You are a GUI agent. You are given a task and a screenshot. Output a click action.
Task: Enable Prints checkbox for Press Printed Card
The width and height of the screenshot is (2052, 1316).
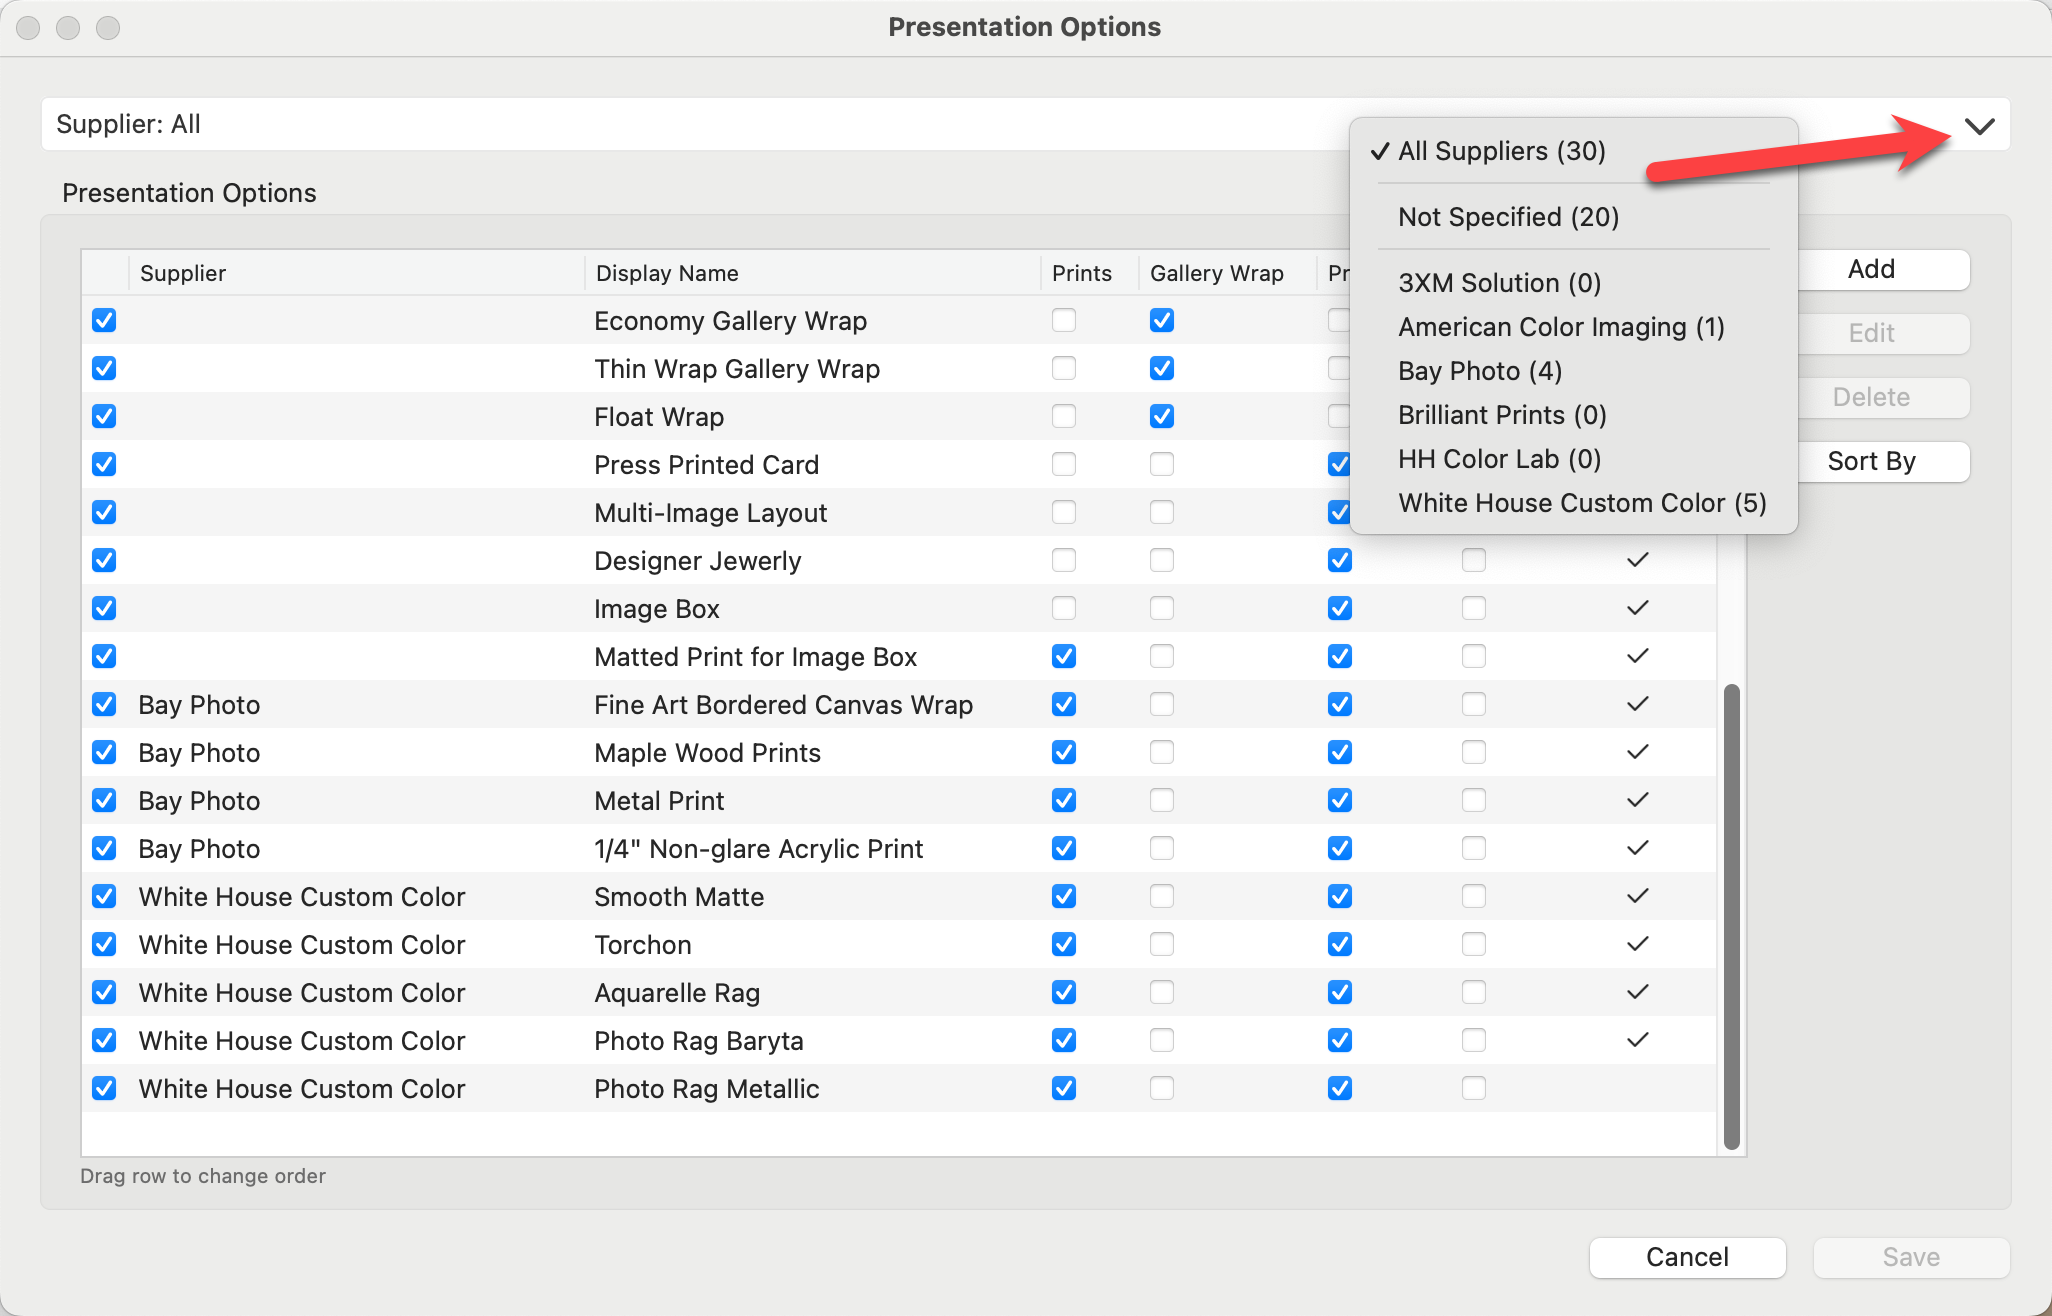point(1063,464)
